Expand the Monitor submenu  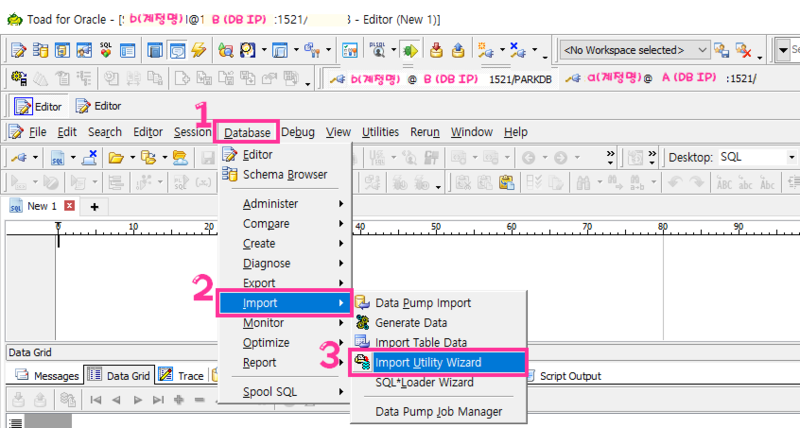coord(286,323)
